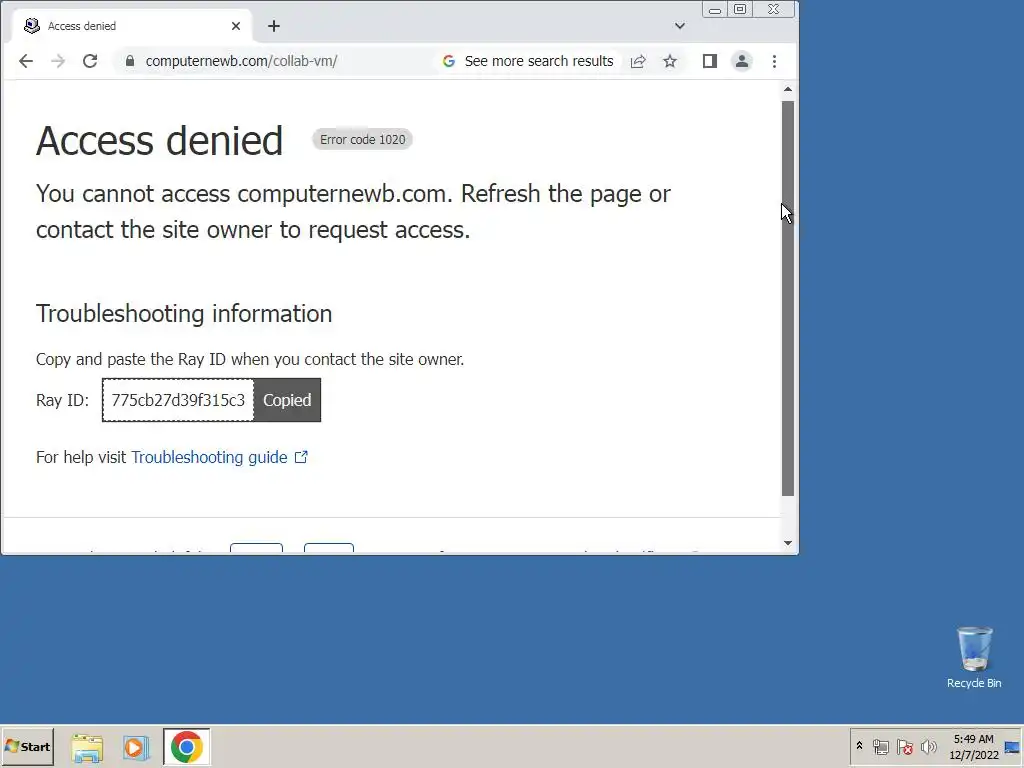Click the page scrollbar up arrow

pyautogui.click(x=788, y=89)
